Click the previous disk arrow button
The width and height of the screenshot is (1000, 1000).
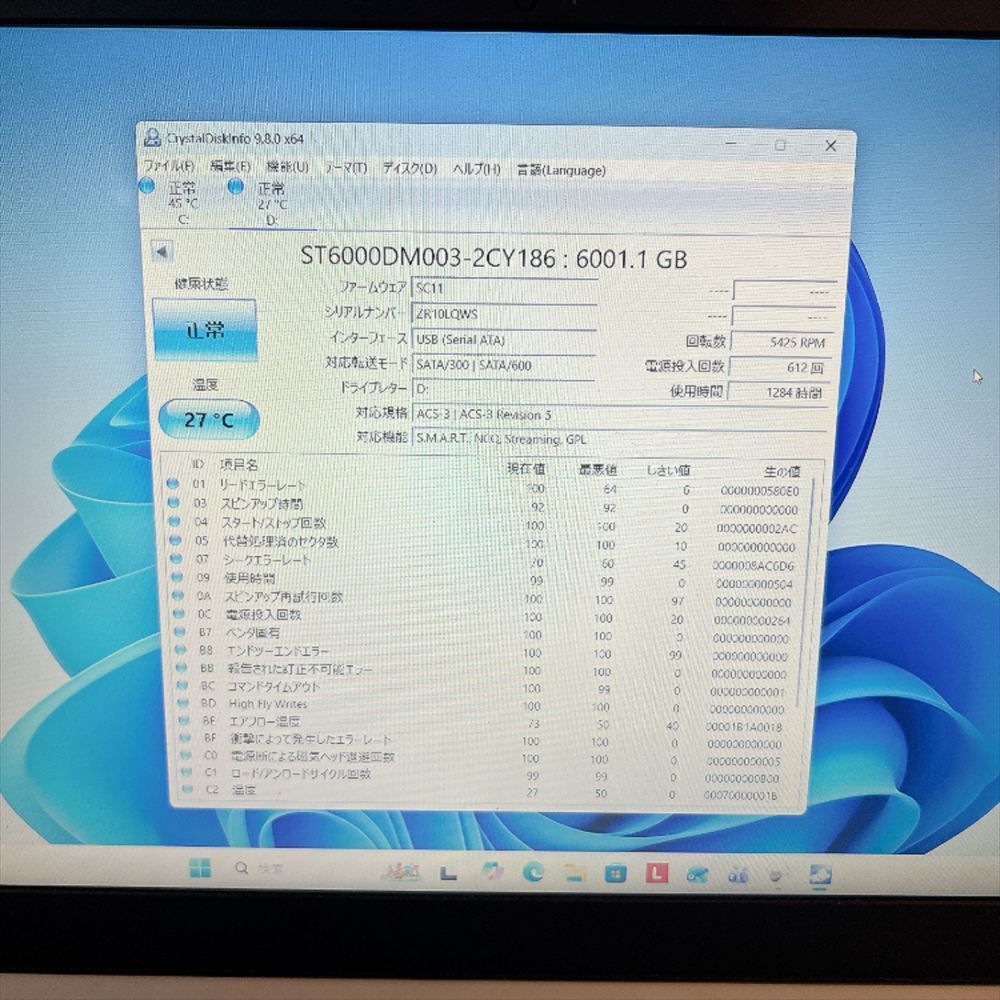click(162, 251)
